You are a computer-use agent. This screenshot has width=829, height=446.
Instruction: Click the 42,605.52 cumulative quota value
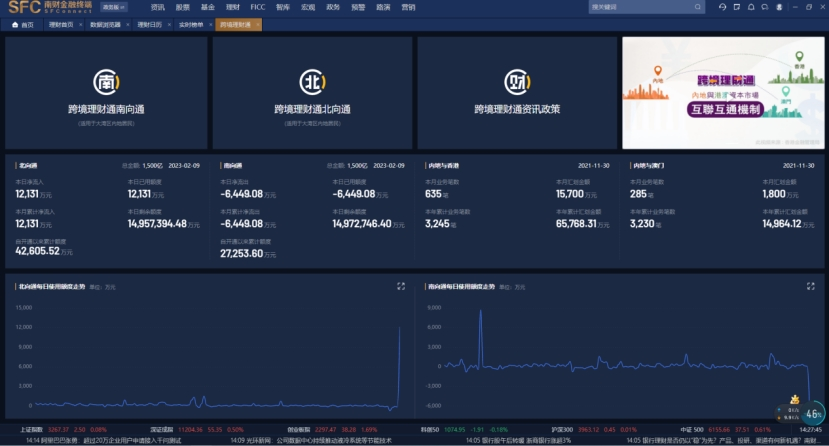pyautogui.click(x=37, y=252)
